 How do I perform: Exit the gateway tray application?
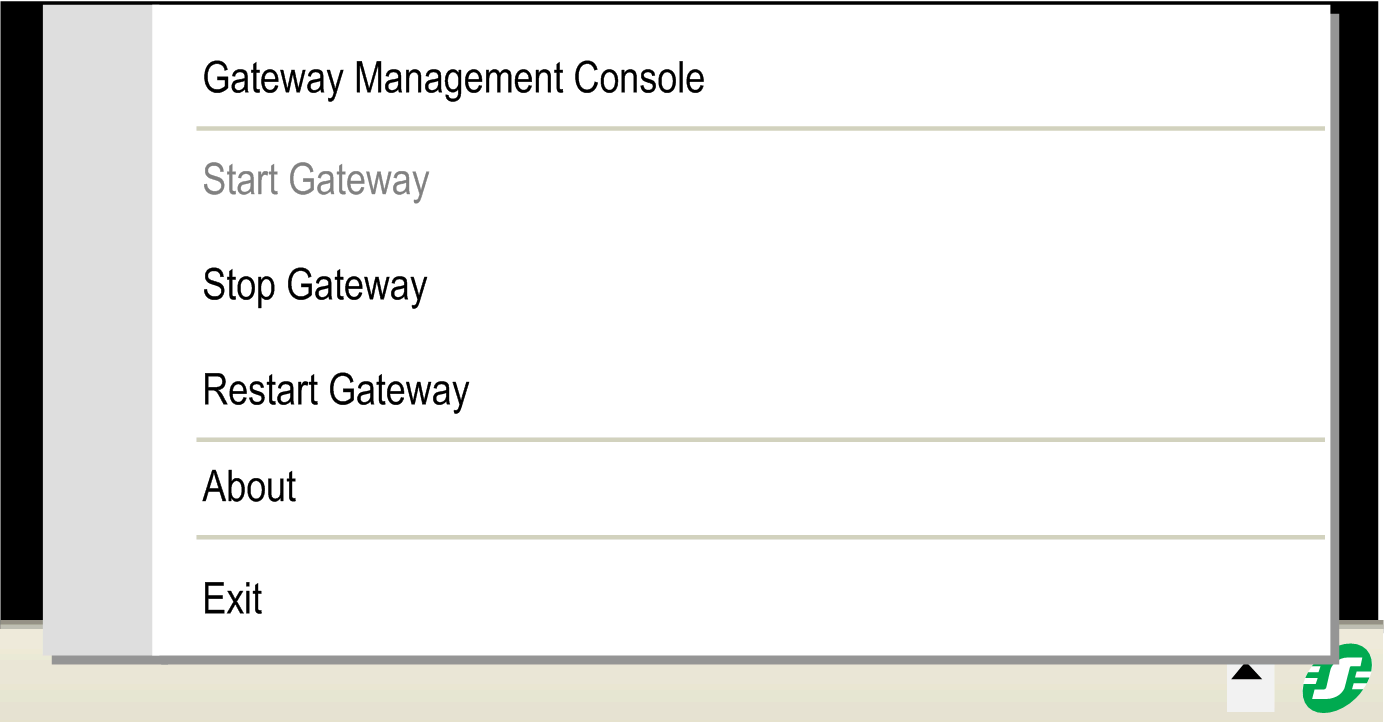click(x=233, y=599)
